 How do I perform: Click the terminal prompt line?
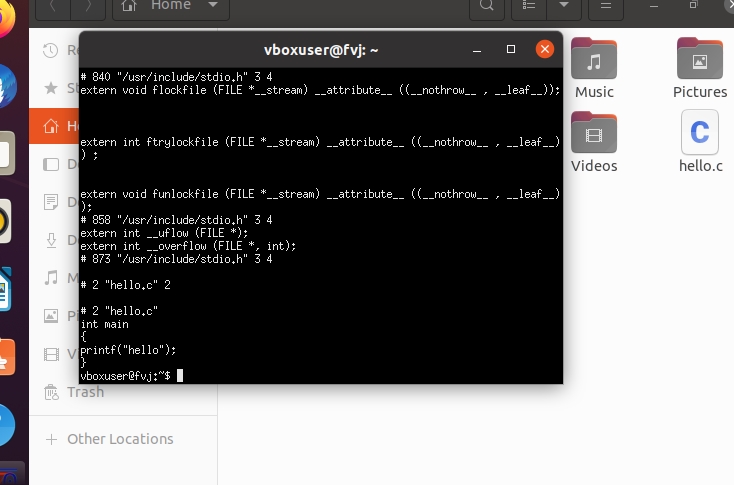point(132,376)
